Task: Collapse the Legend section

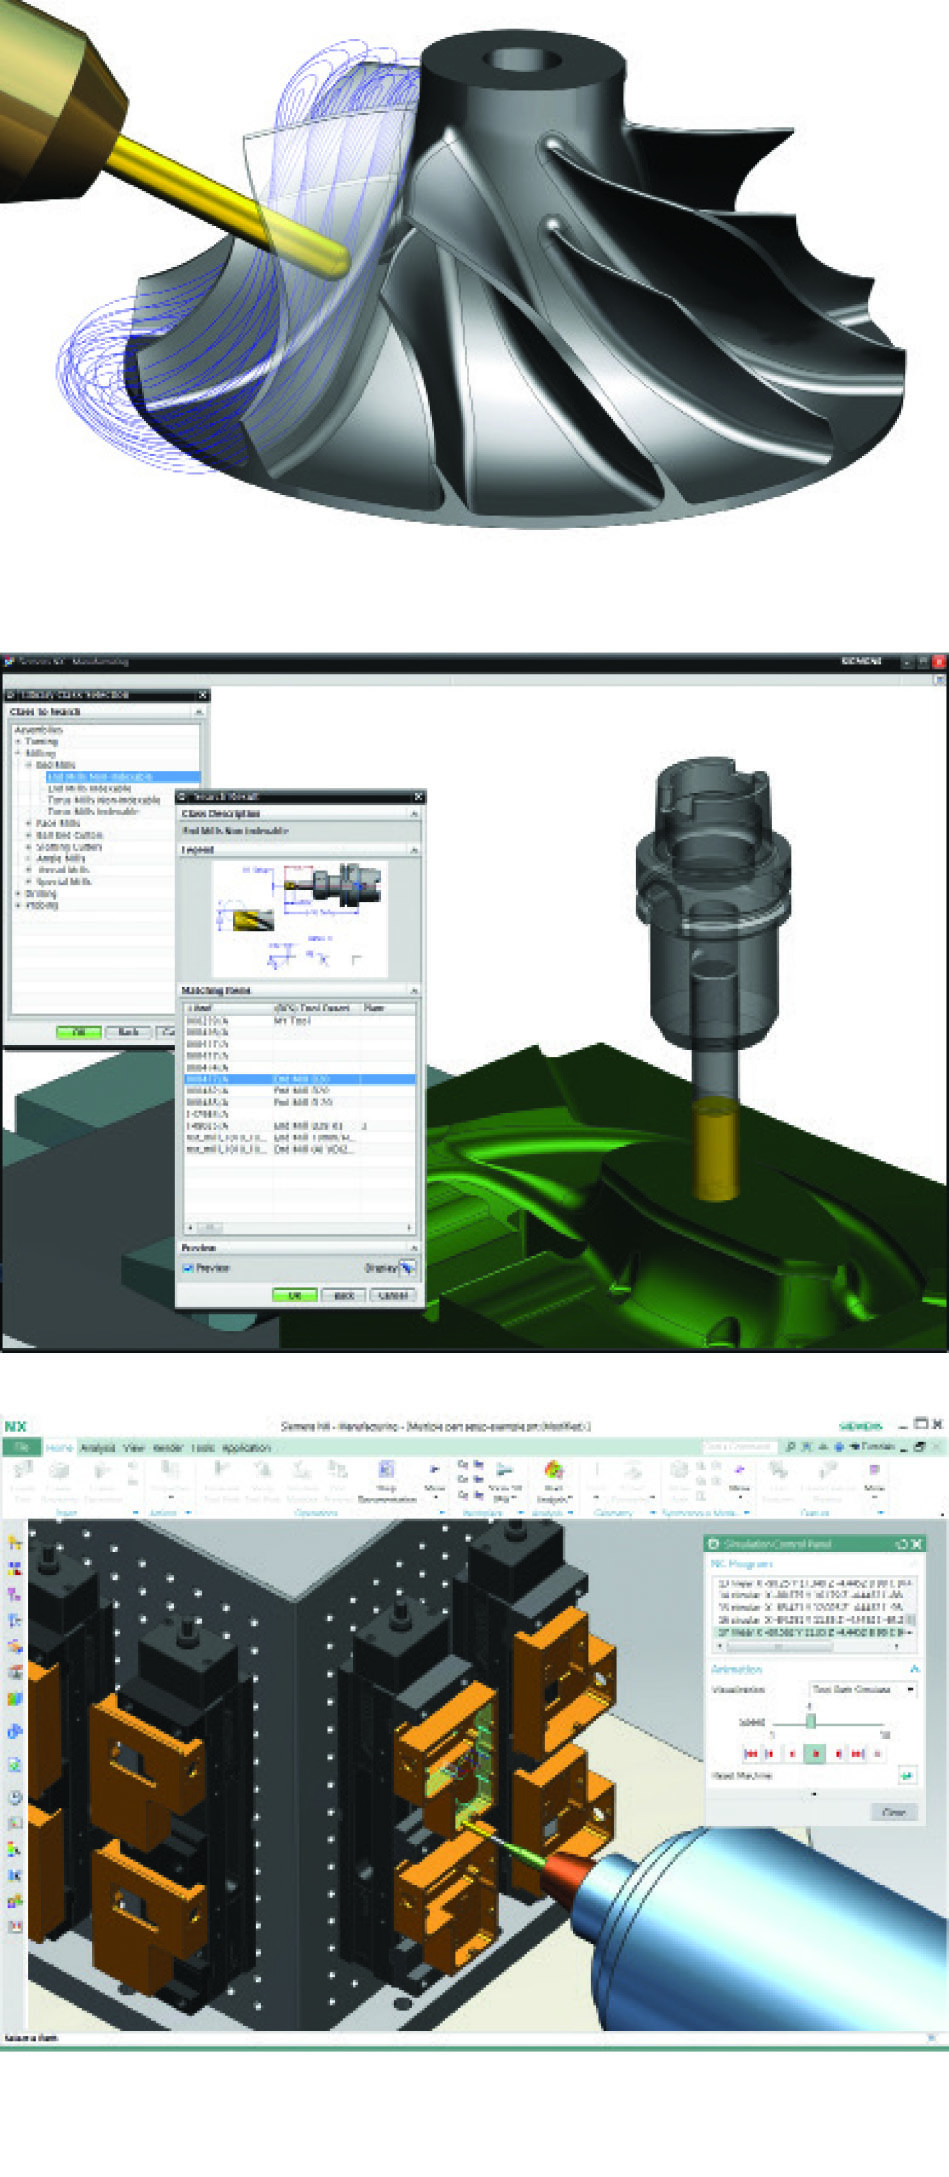Action: click(x=413, y=850)
